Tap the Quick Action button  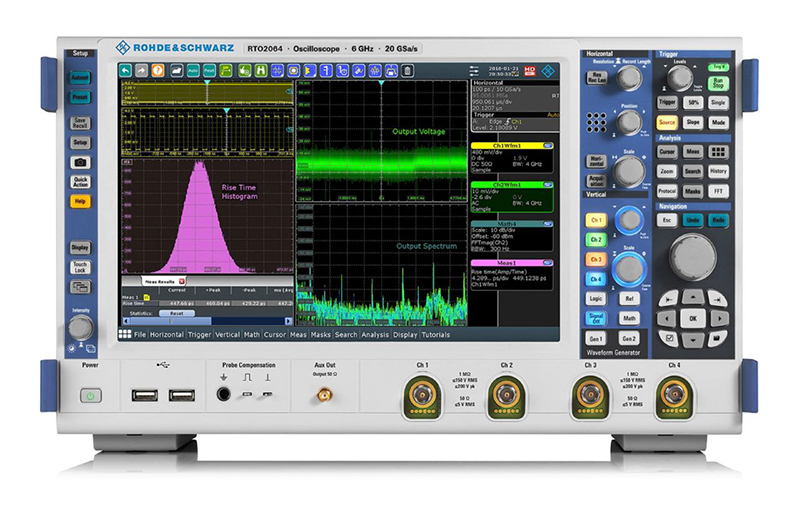[x=80, y=182]
